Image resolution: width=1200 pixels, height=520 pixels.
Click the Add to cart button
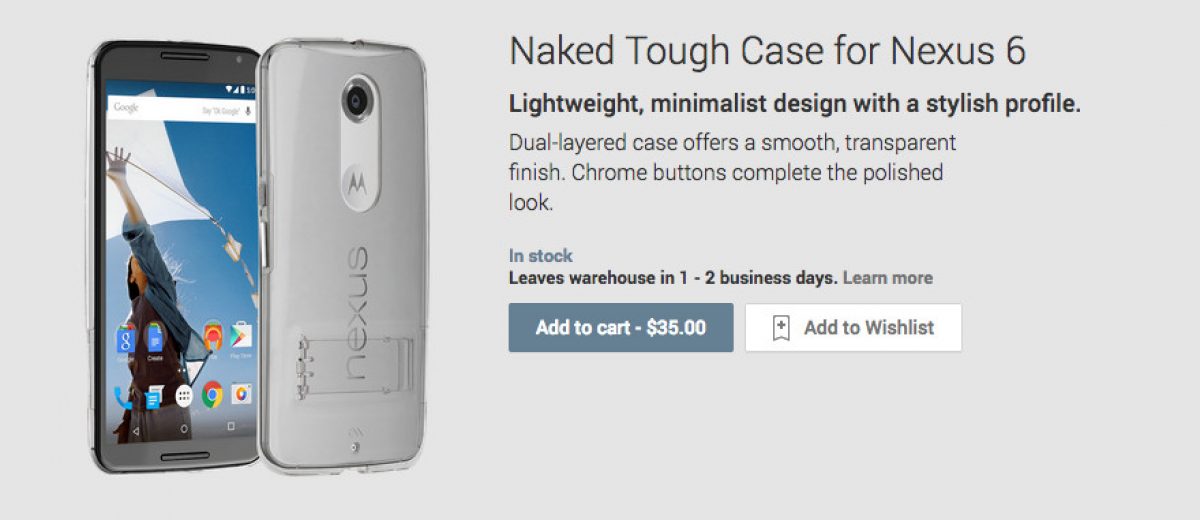point(621,328)
